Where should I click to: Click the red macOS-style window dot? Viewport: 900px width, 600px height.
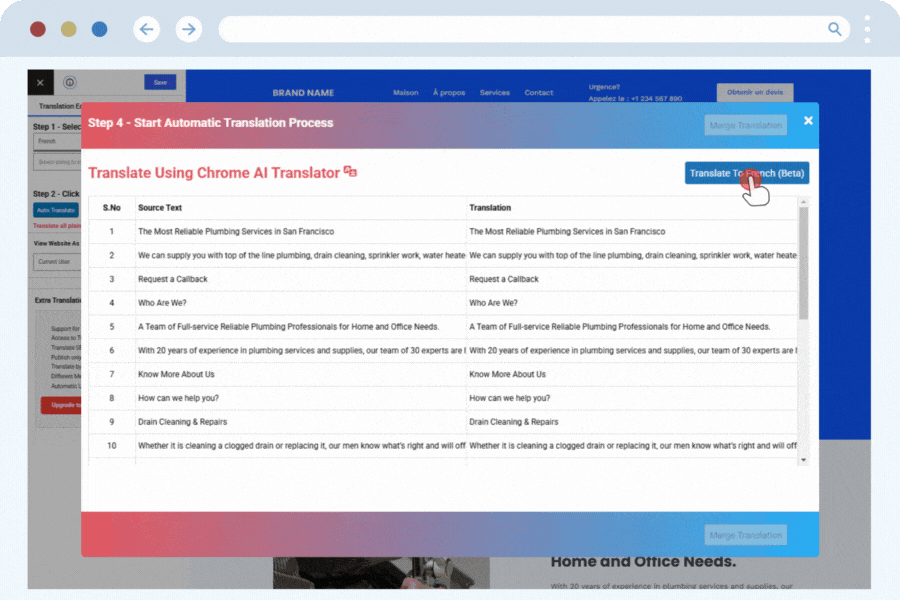click(x=38, y=29)
